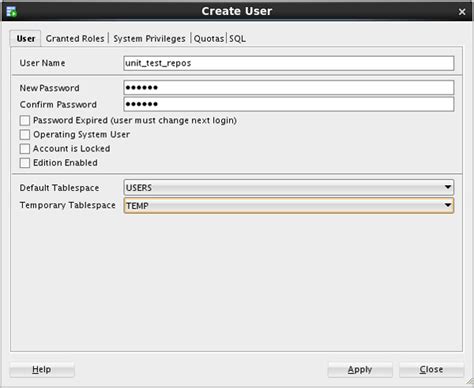
Task: Enable Password Expired checkbox
Action: 25,120
